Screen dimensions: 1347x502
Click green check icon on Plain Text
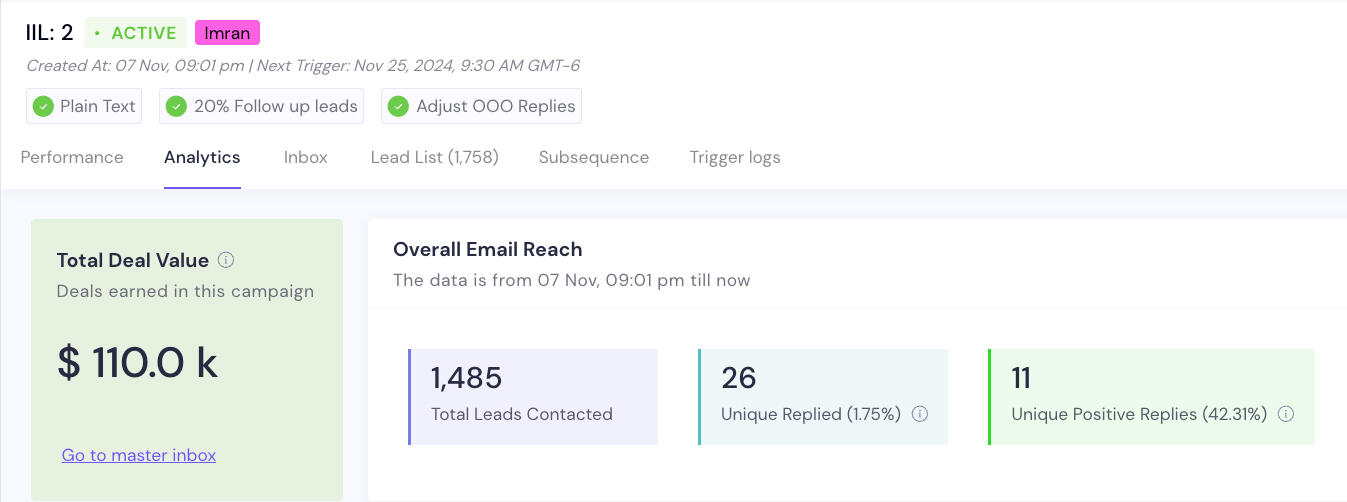coord(43,106)
